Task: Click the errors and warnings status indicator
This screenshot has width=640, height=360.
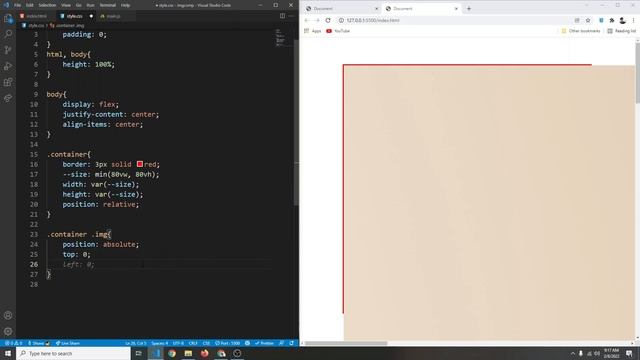Action: coord(13,343)
